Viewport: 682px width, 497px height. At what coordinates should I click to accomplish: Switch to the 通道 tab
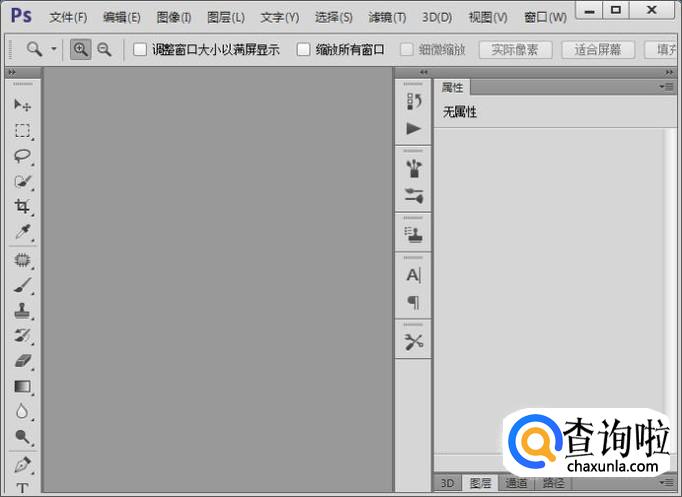(516, 483)
